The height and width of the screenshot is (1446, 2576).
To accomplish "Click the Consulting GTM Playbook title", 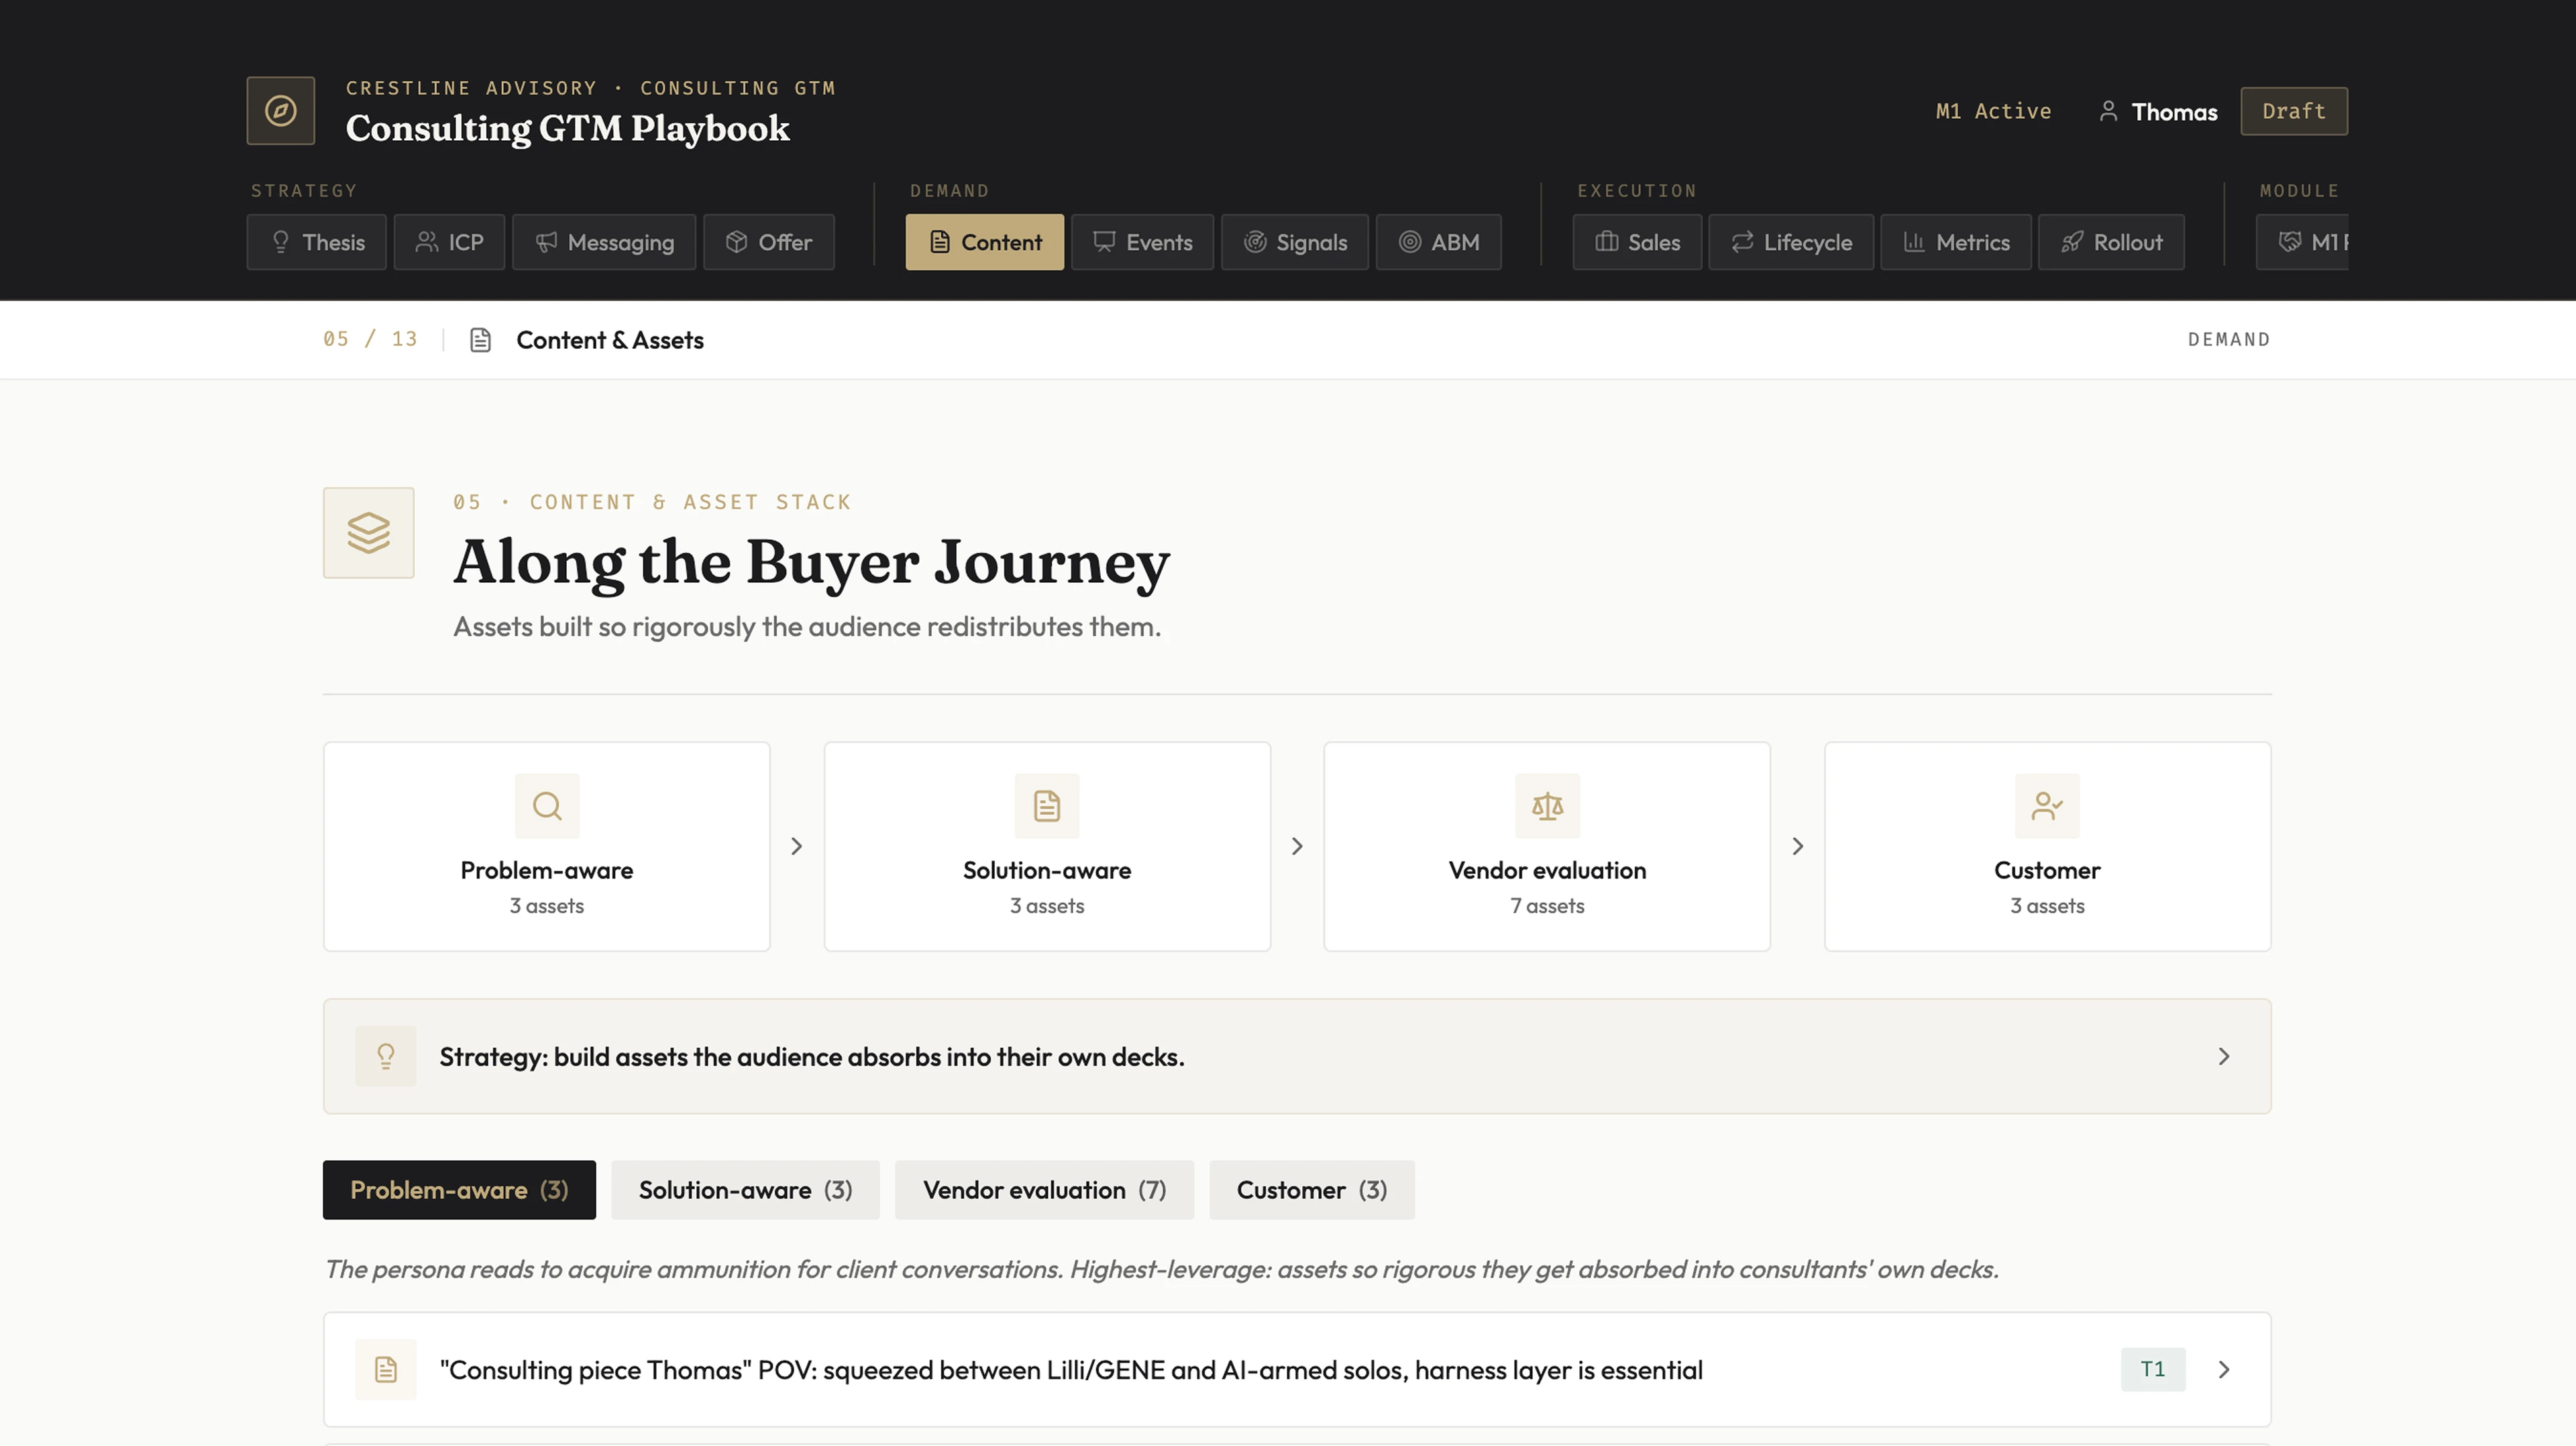I will [x=568, y=128].
